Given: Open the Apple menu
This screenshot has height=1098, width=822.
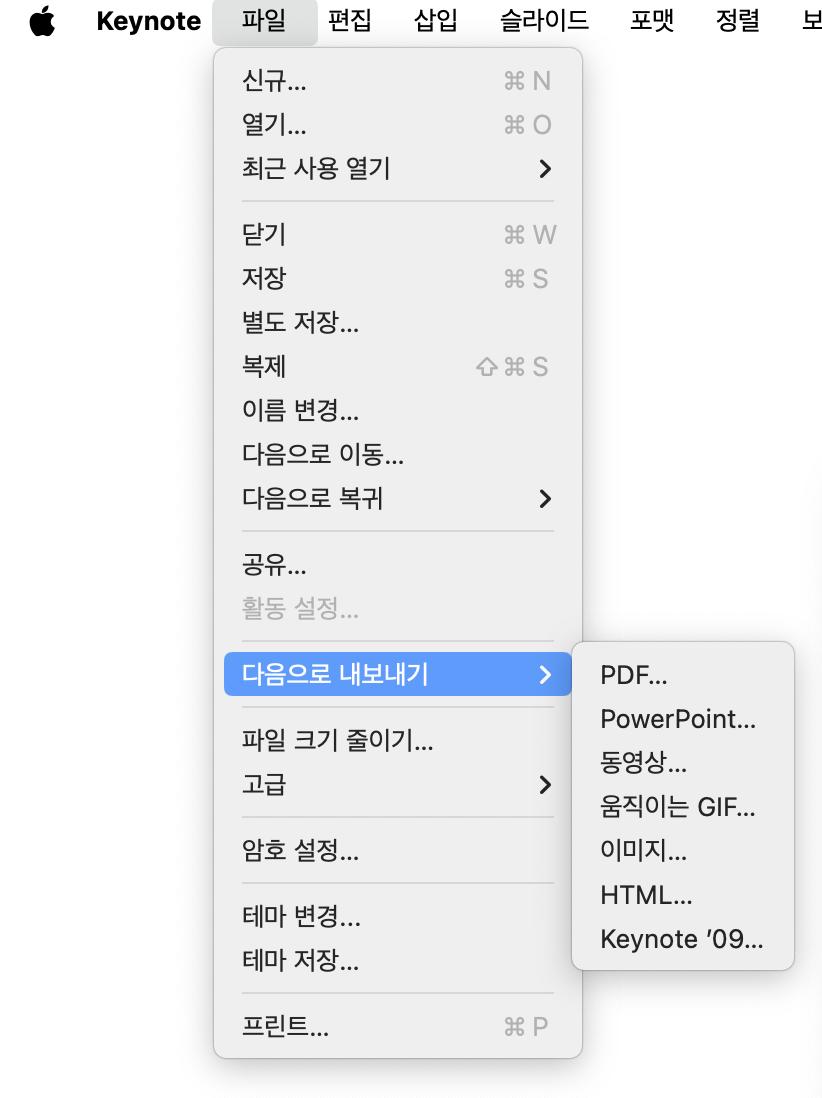Looking at the screenshot, I should click(x=42, y=21).
